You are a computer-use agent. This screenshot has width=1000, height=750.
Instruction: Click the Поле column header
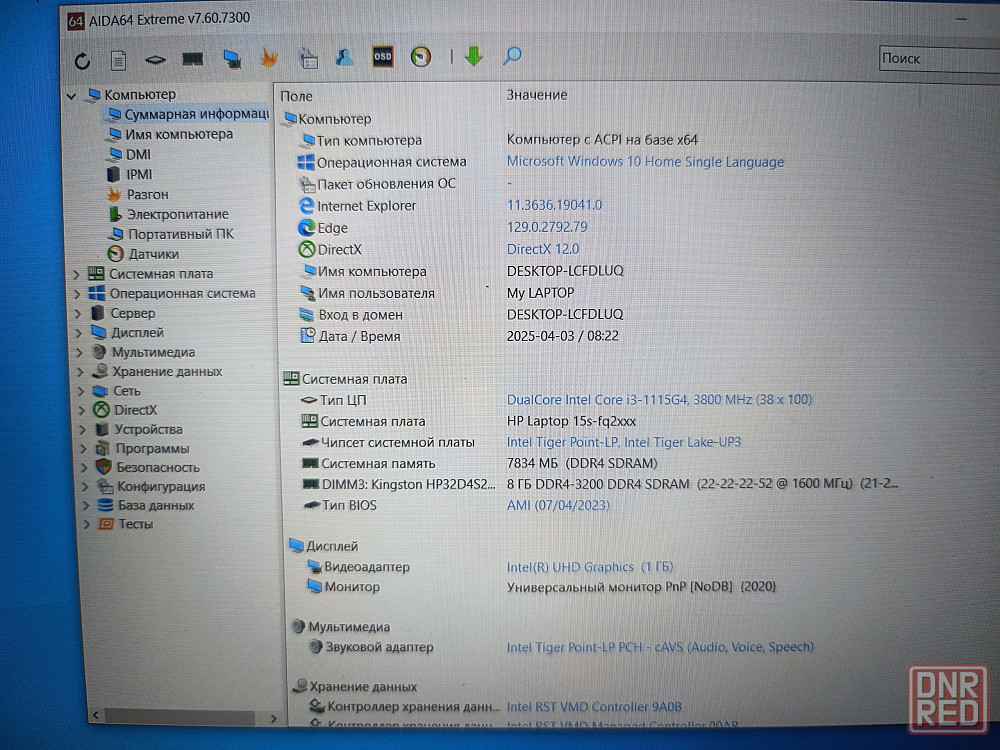click(297, 96)
